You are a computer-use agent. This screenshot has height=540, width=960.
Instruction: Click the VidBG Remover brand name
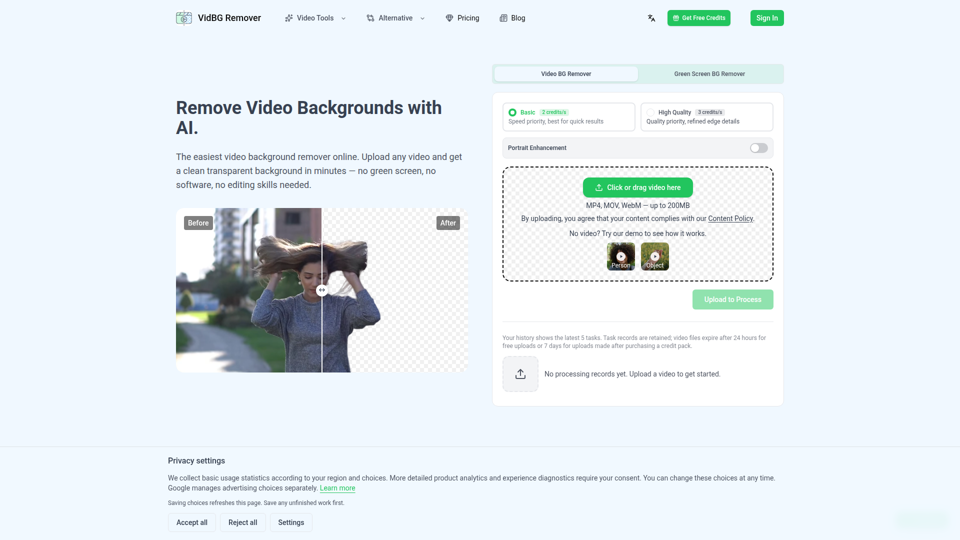click(229, 18)
